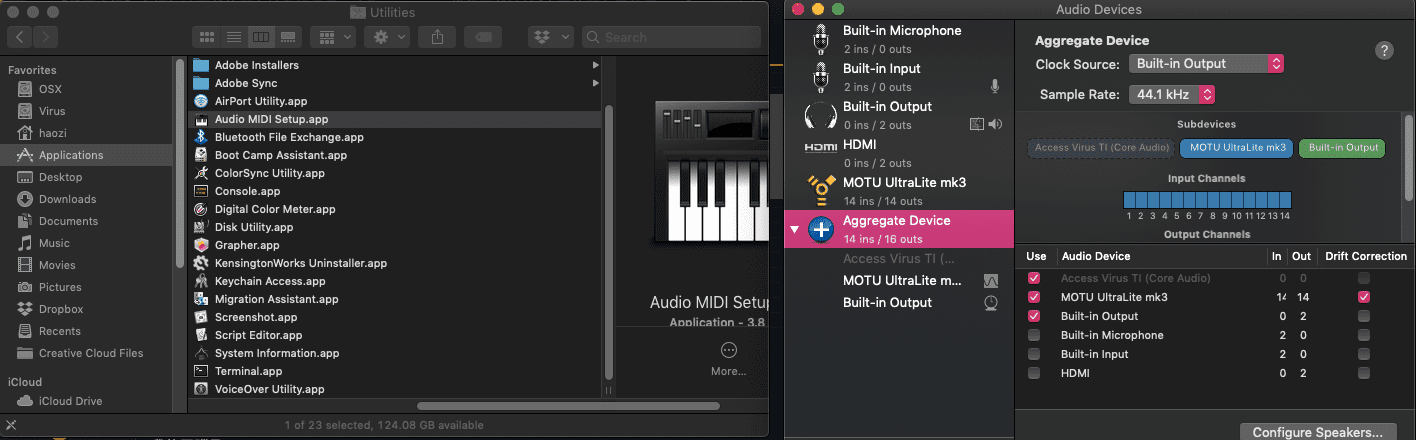Click the HDMI device icon
Viewport: 1416px width, 440px height.
coord(821,147)
